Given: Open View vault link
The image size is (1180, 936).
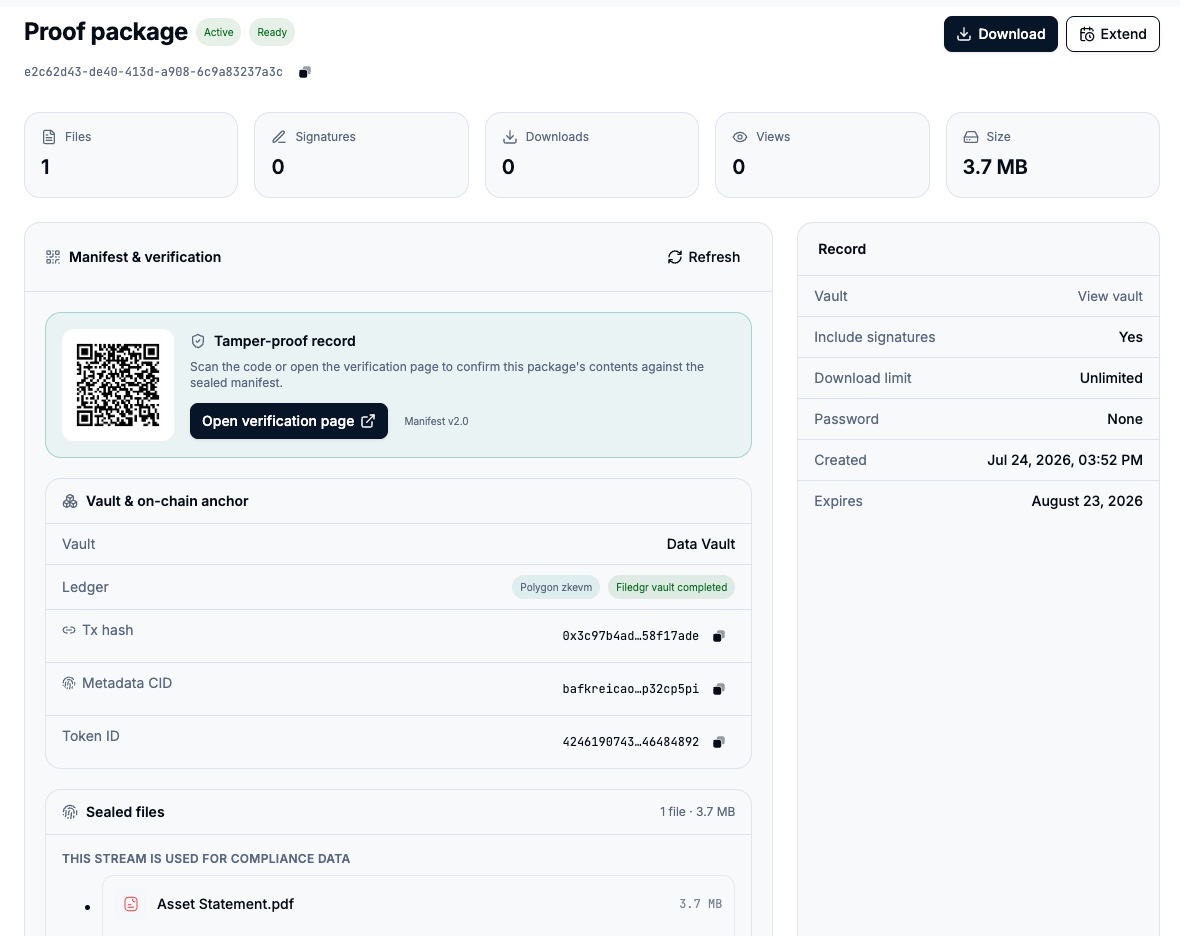Looking at the screenshot, I should point(1109,296).
